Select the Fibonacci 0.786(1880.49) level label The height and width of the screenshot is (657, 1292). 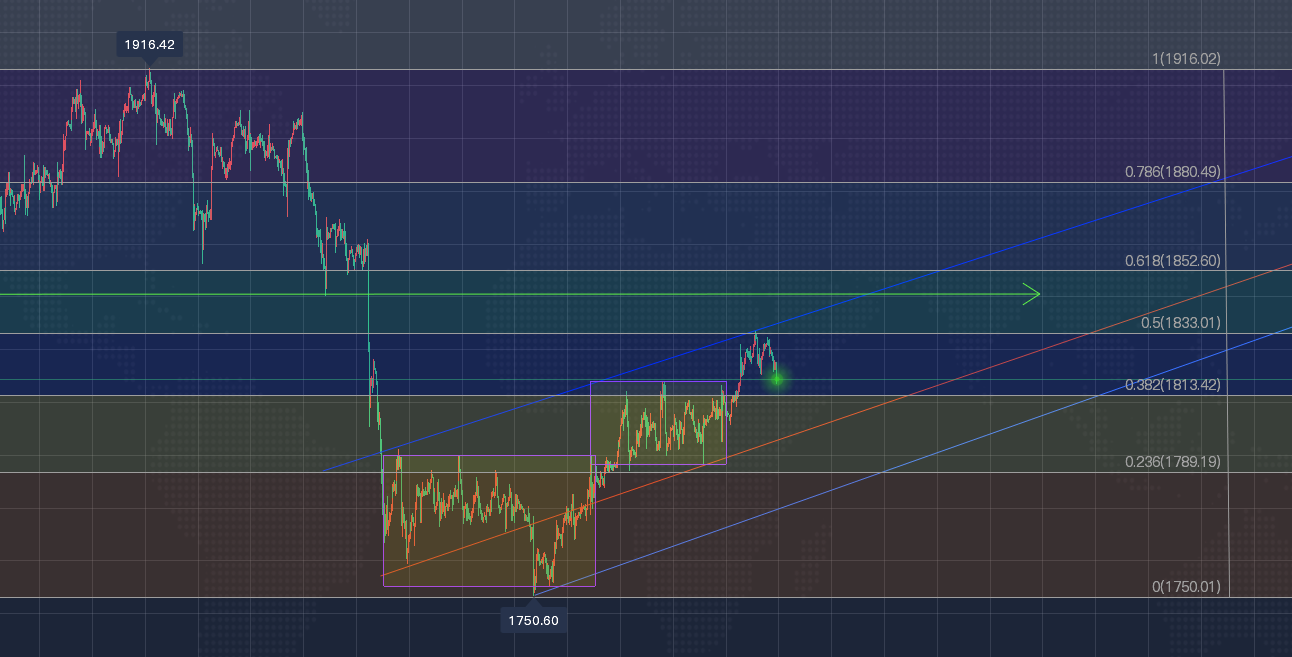pos(1173,172)
